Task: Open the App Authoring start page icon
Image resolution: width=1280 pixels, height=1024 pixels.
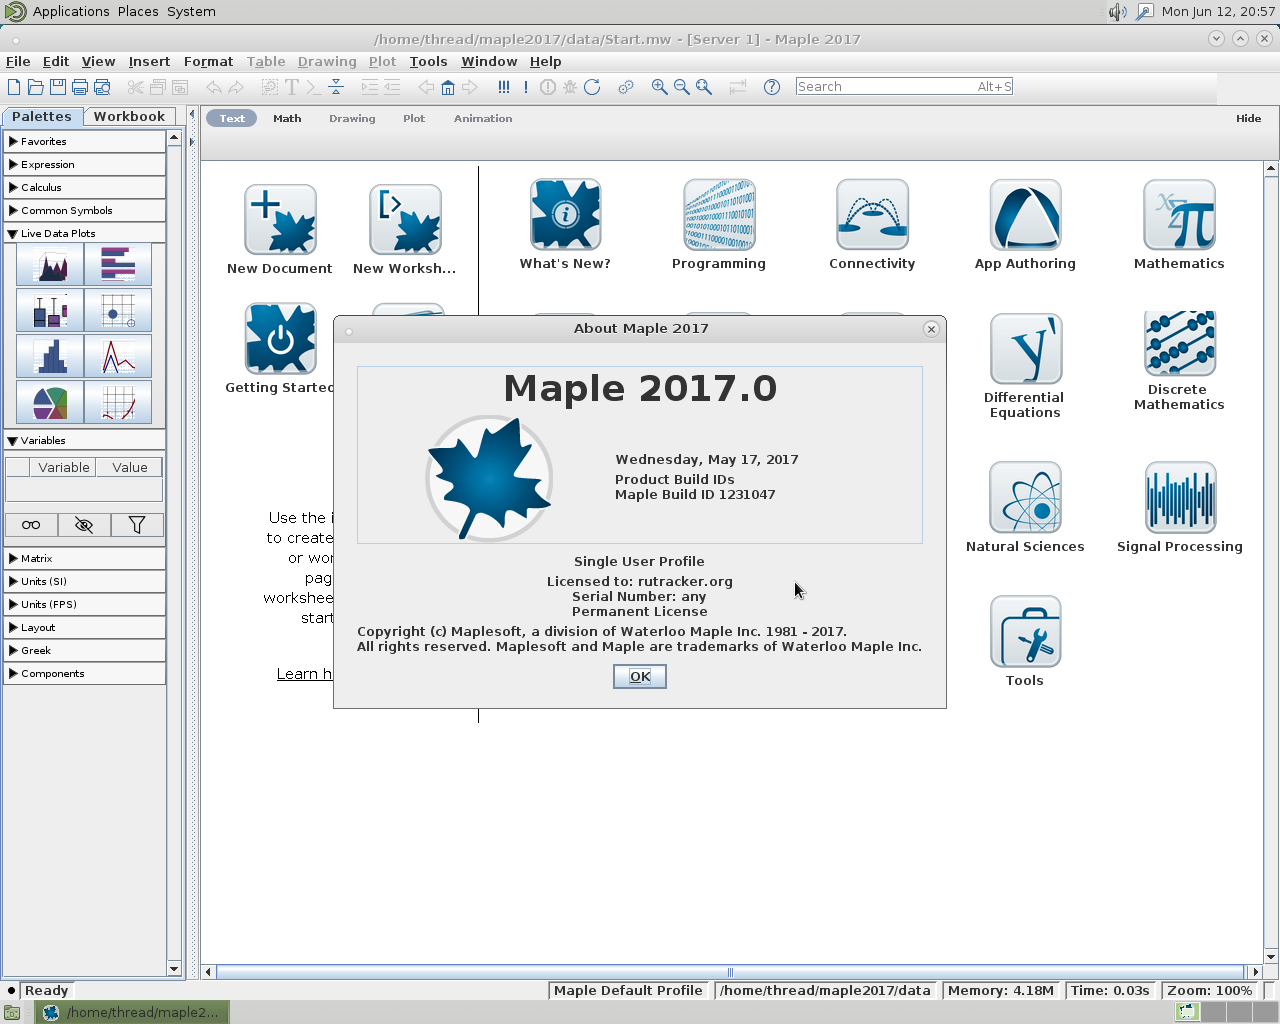Action: click(1025, 215)
